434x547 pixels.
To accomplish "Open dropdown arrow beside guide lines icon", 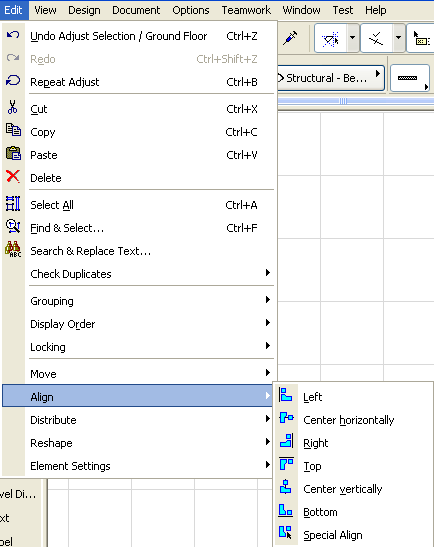I will [x=399, y=38].
